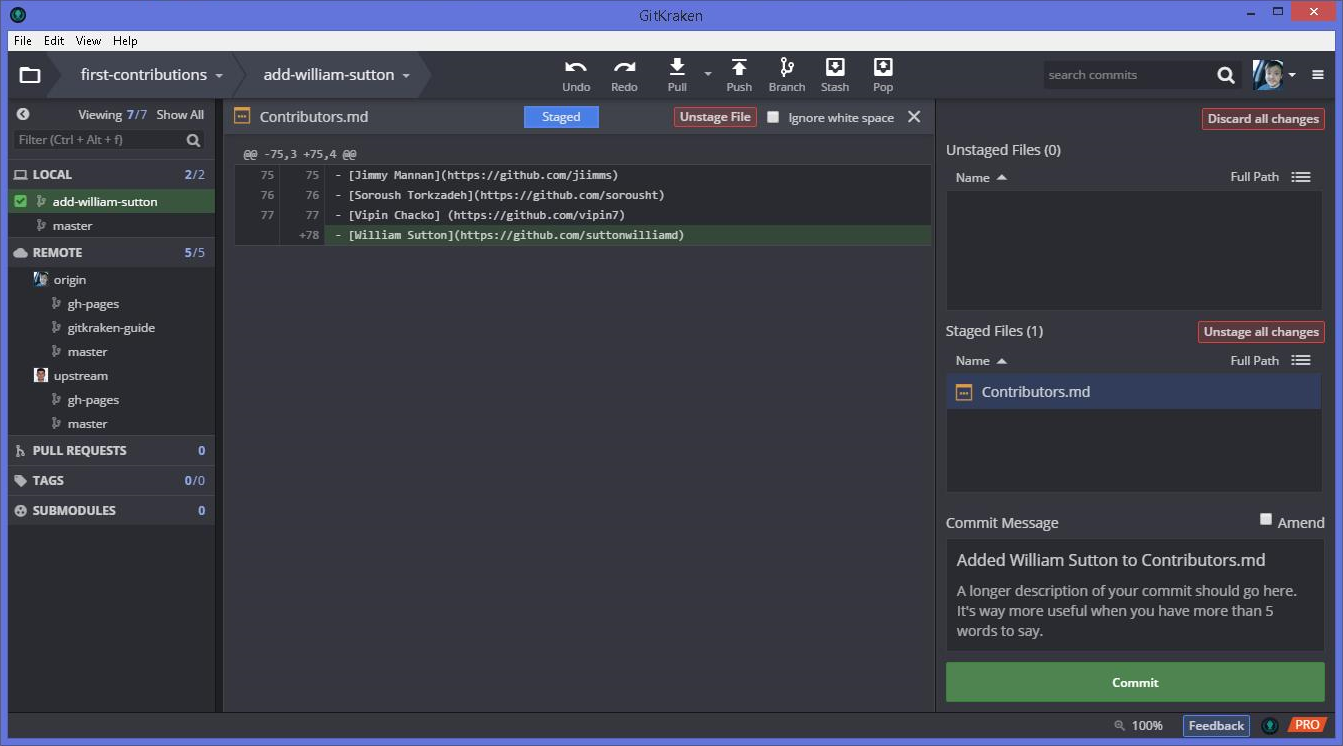Click the filter search magnifier icon
Screen dimensions: 1343x746
[193, 141]
